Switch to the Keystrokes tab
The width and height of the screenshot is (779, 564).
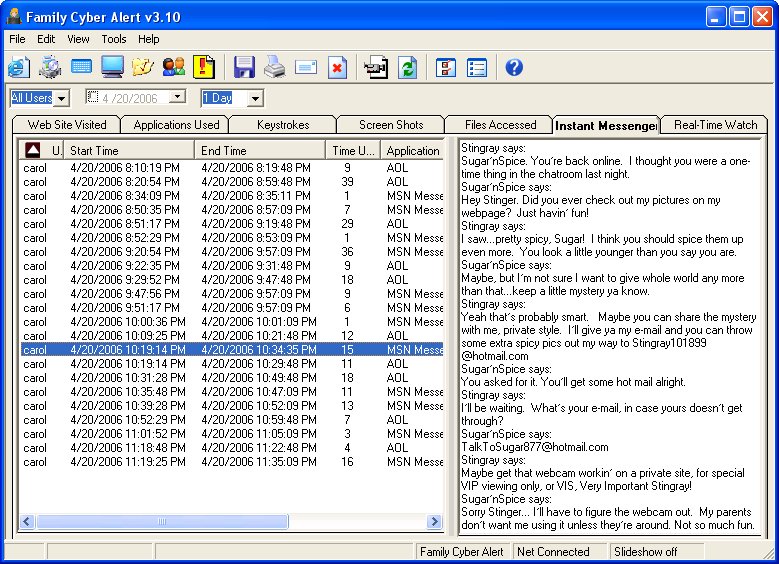coord(283,125)
